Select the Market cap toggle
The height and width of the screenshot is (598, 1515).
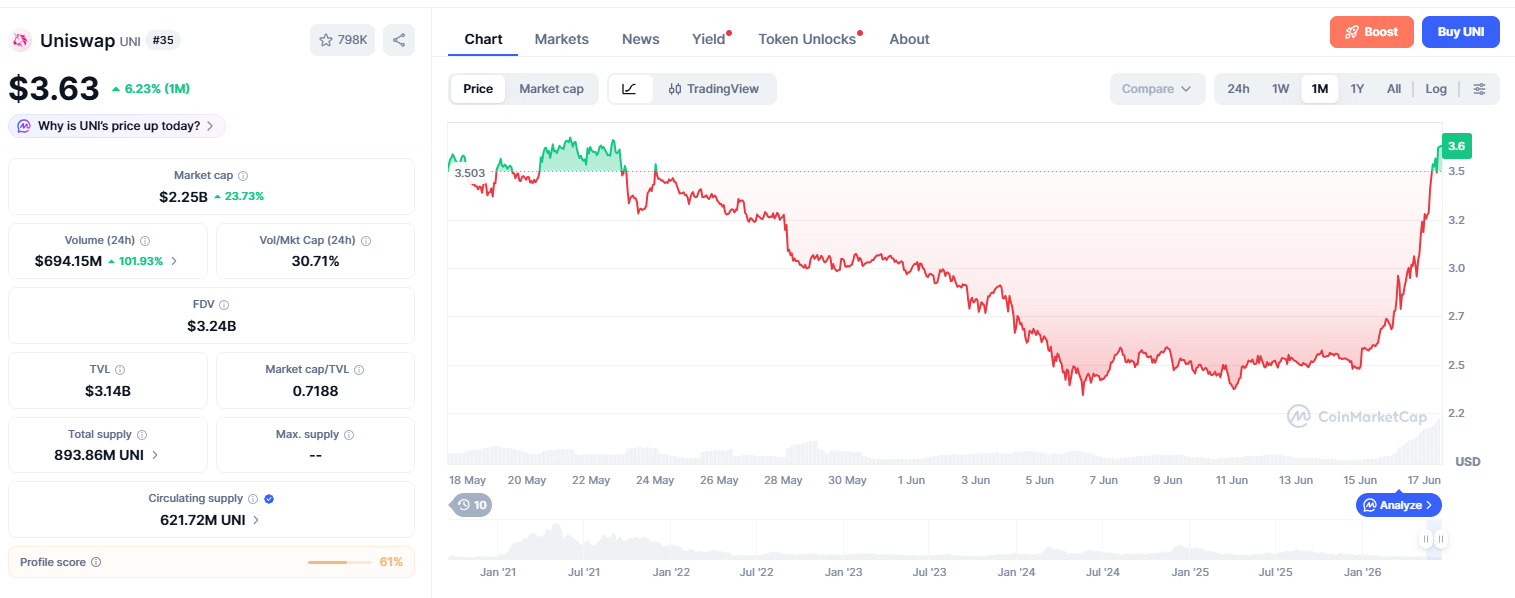pos(551,89)
